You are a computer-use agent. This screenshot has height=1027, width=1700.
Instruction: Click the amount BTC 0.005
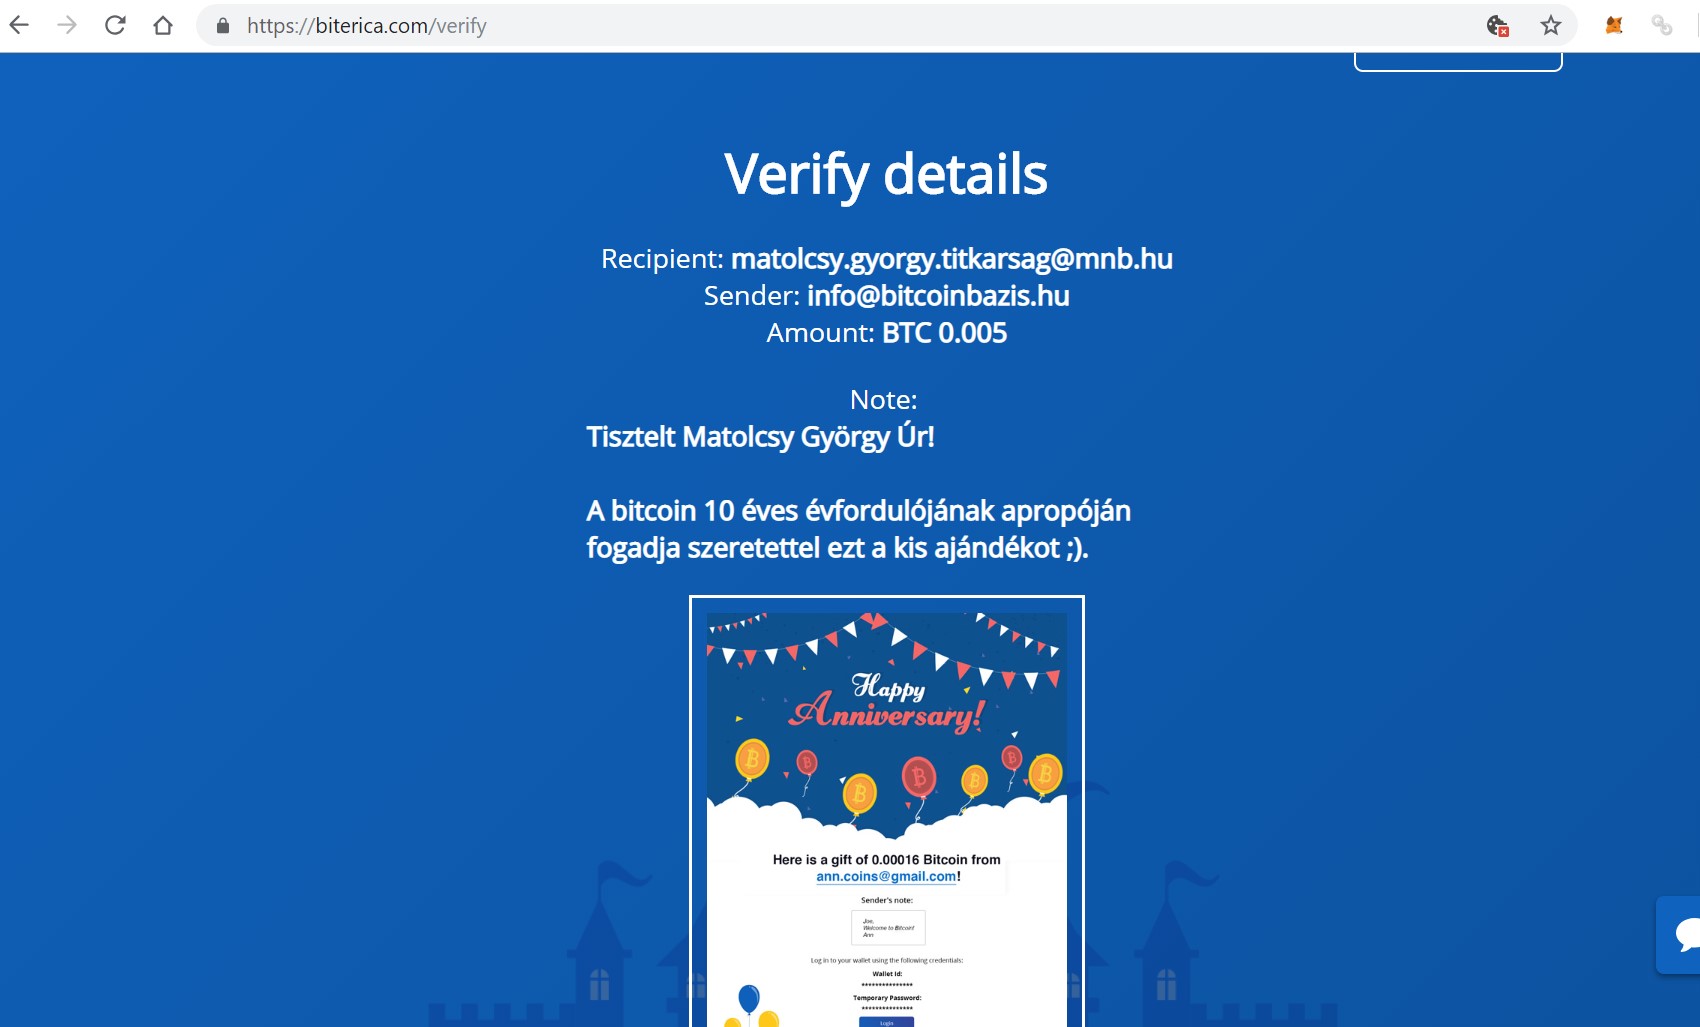click(944, 333)
